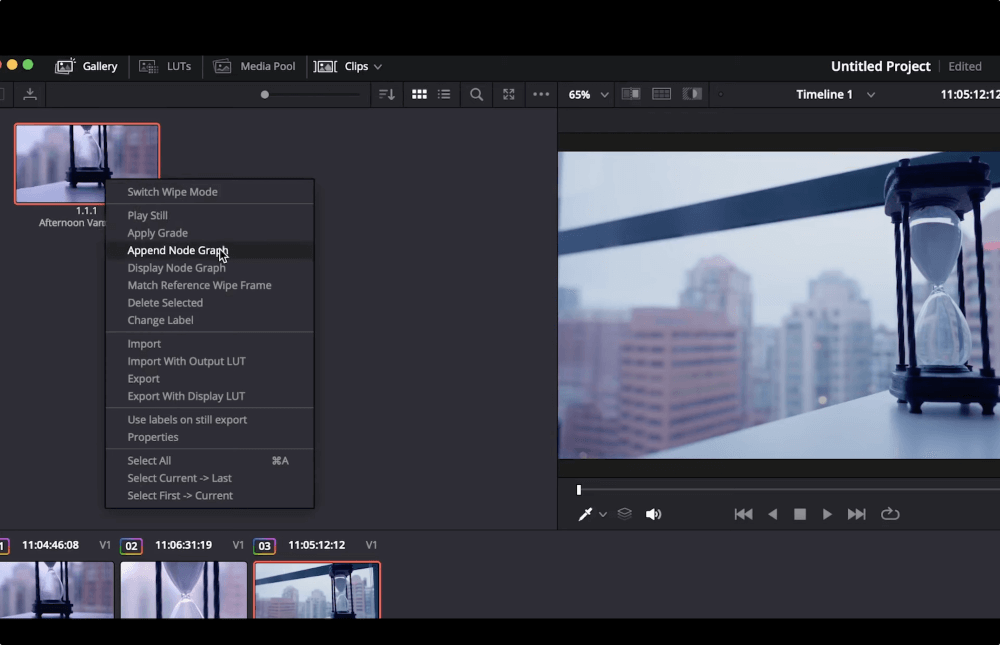Toggle loop playback

[x=890, y=514]
